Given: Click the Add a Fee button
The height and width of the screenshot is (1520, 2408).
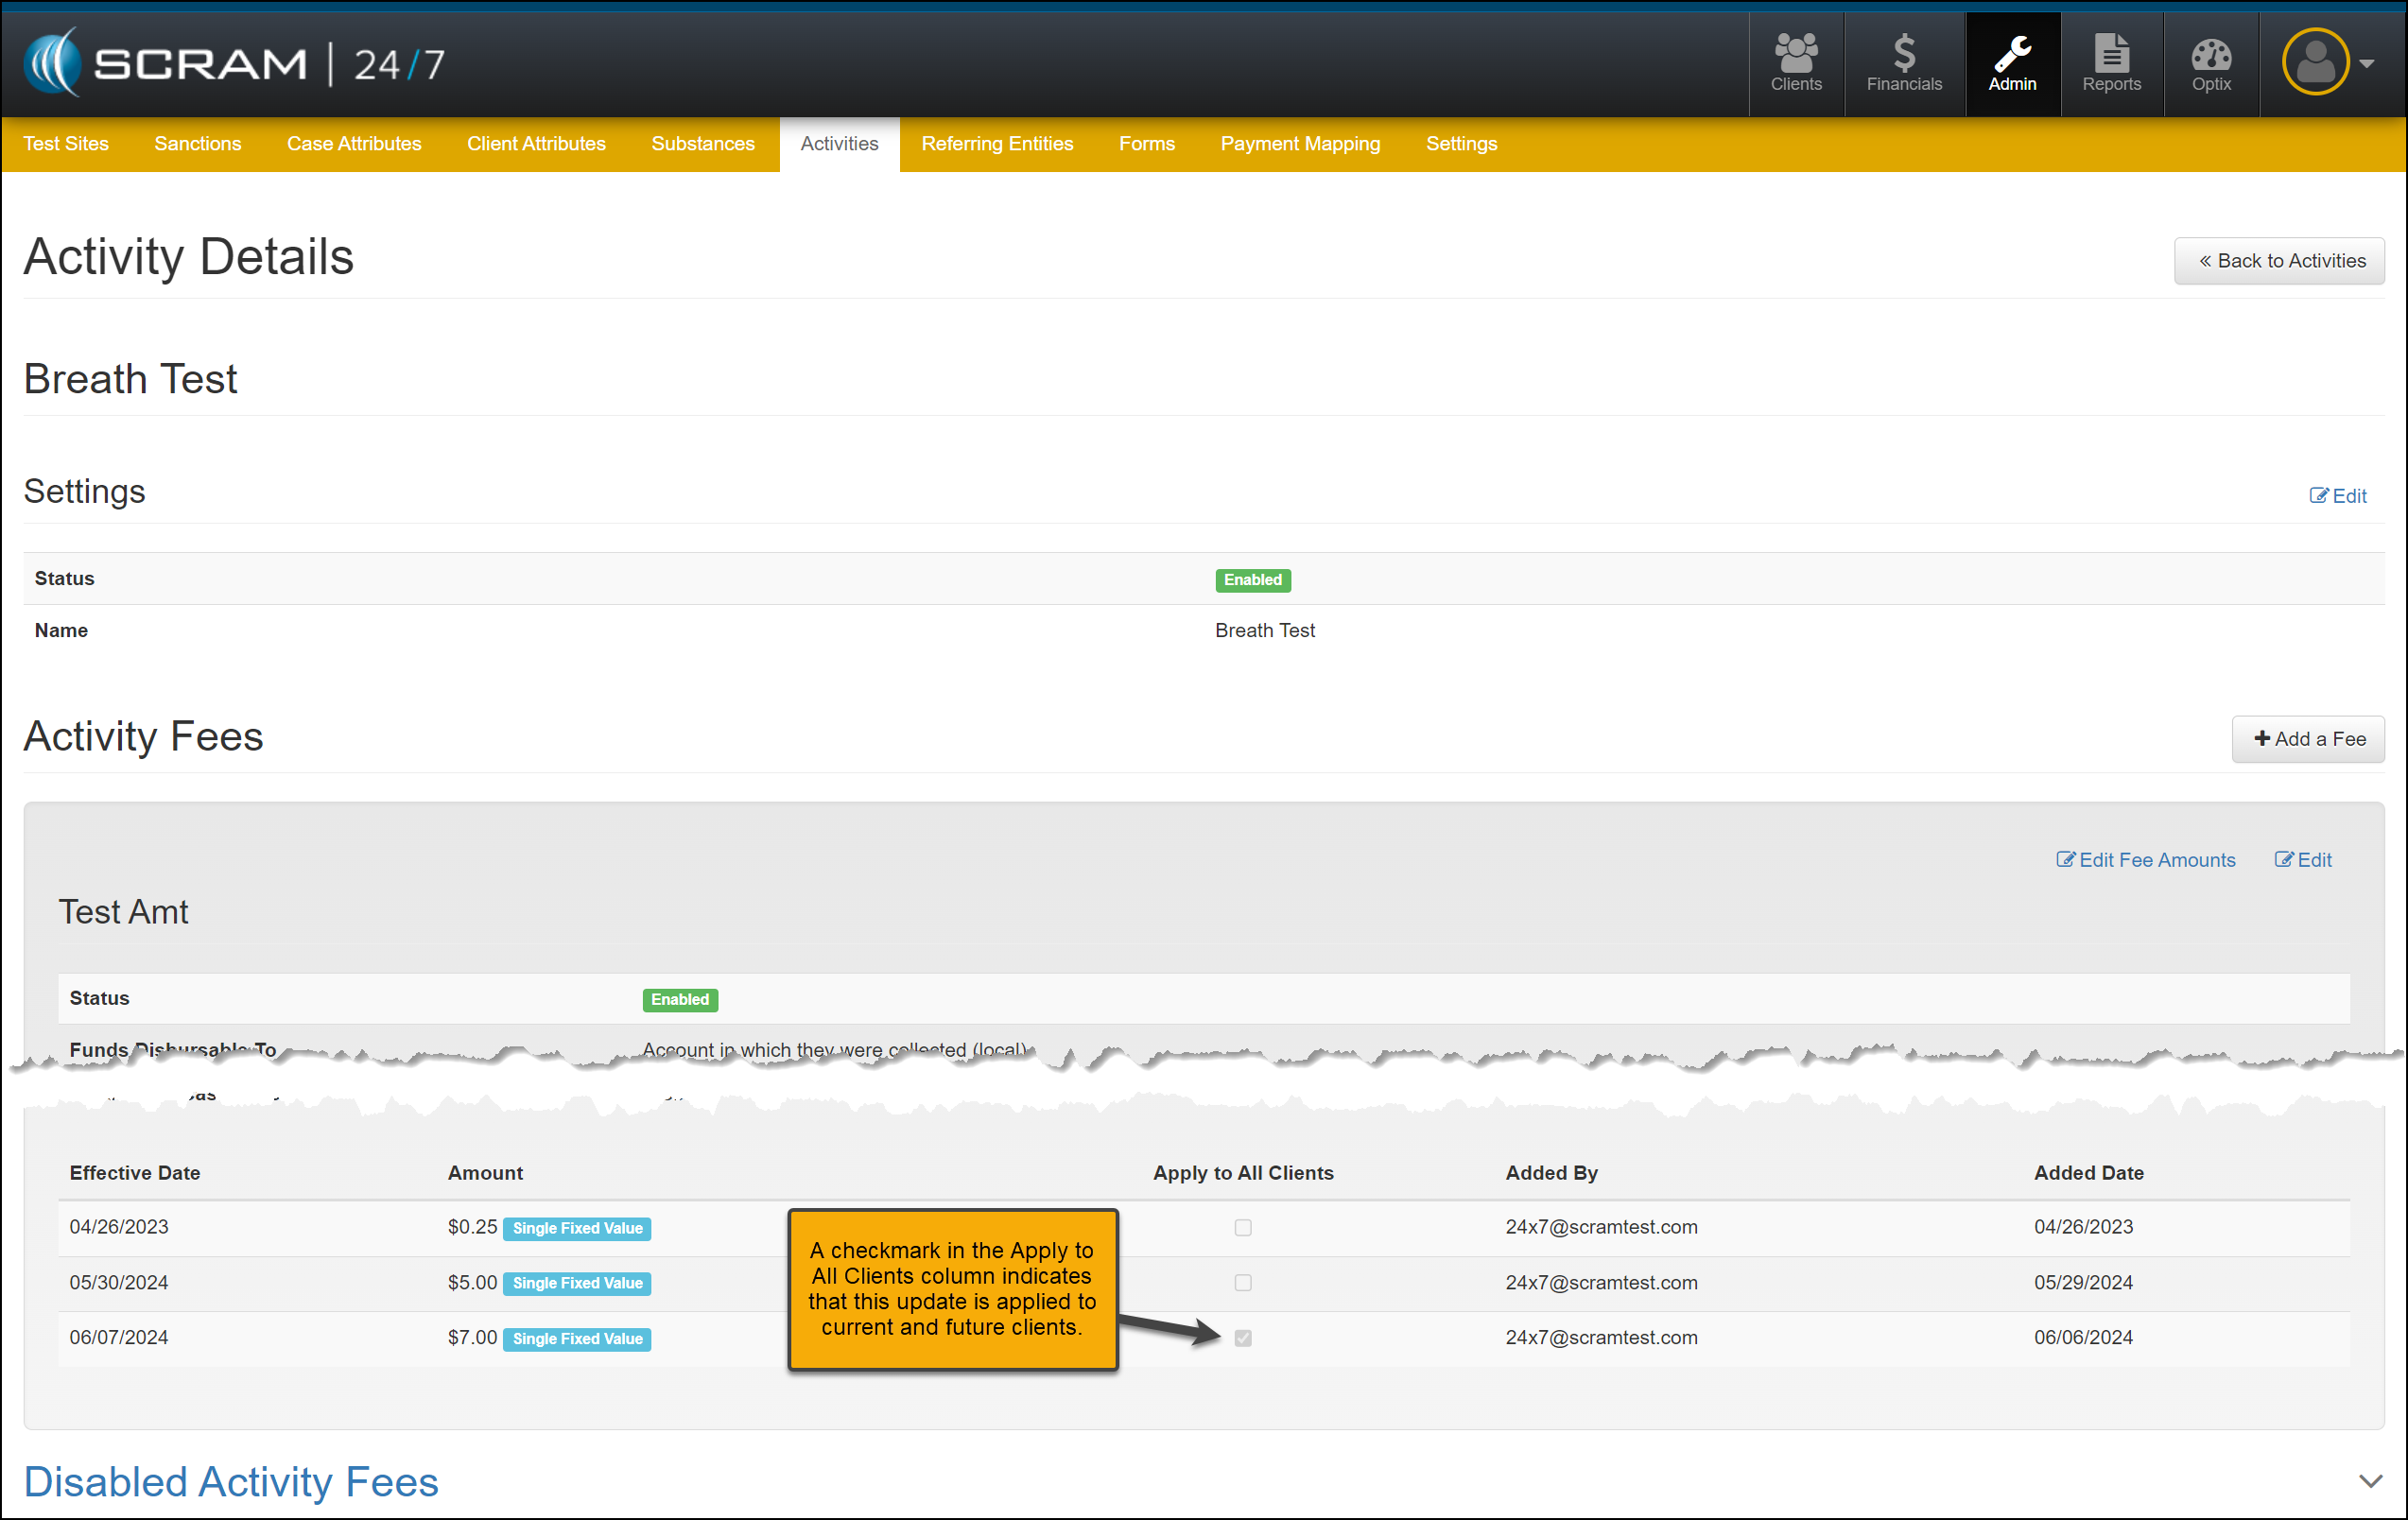Looking at the screenshot, I should pos(2308,739).
